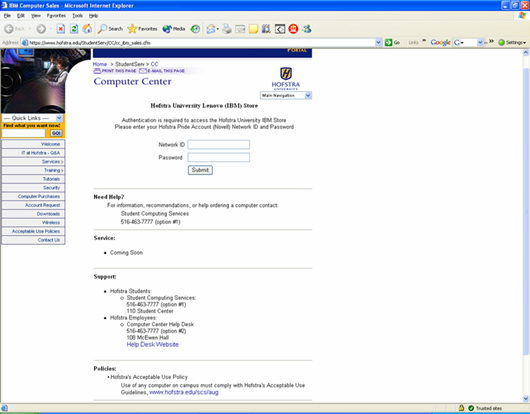530x414 pixels.
Task: Open the Google search box dropdown
Action: click(480, 43)
